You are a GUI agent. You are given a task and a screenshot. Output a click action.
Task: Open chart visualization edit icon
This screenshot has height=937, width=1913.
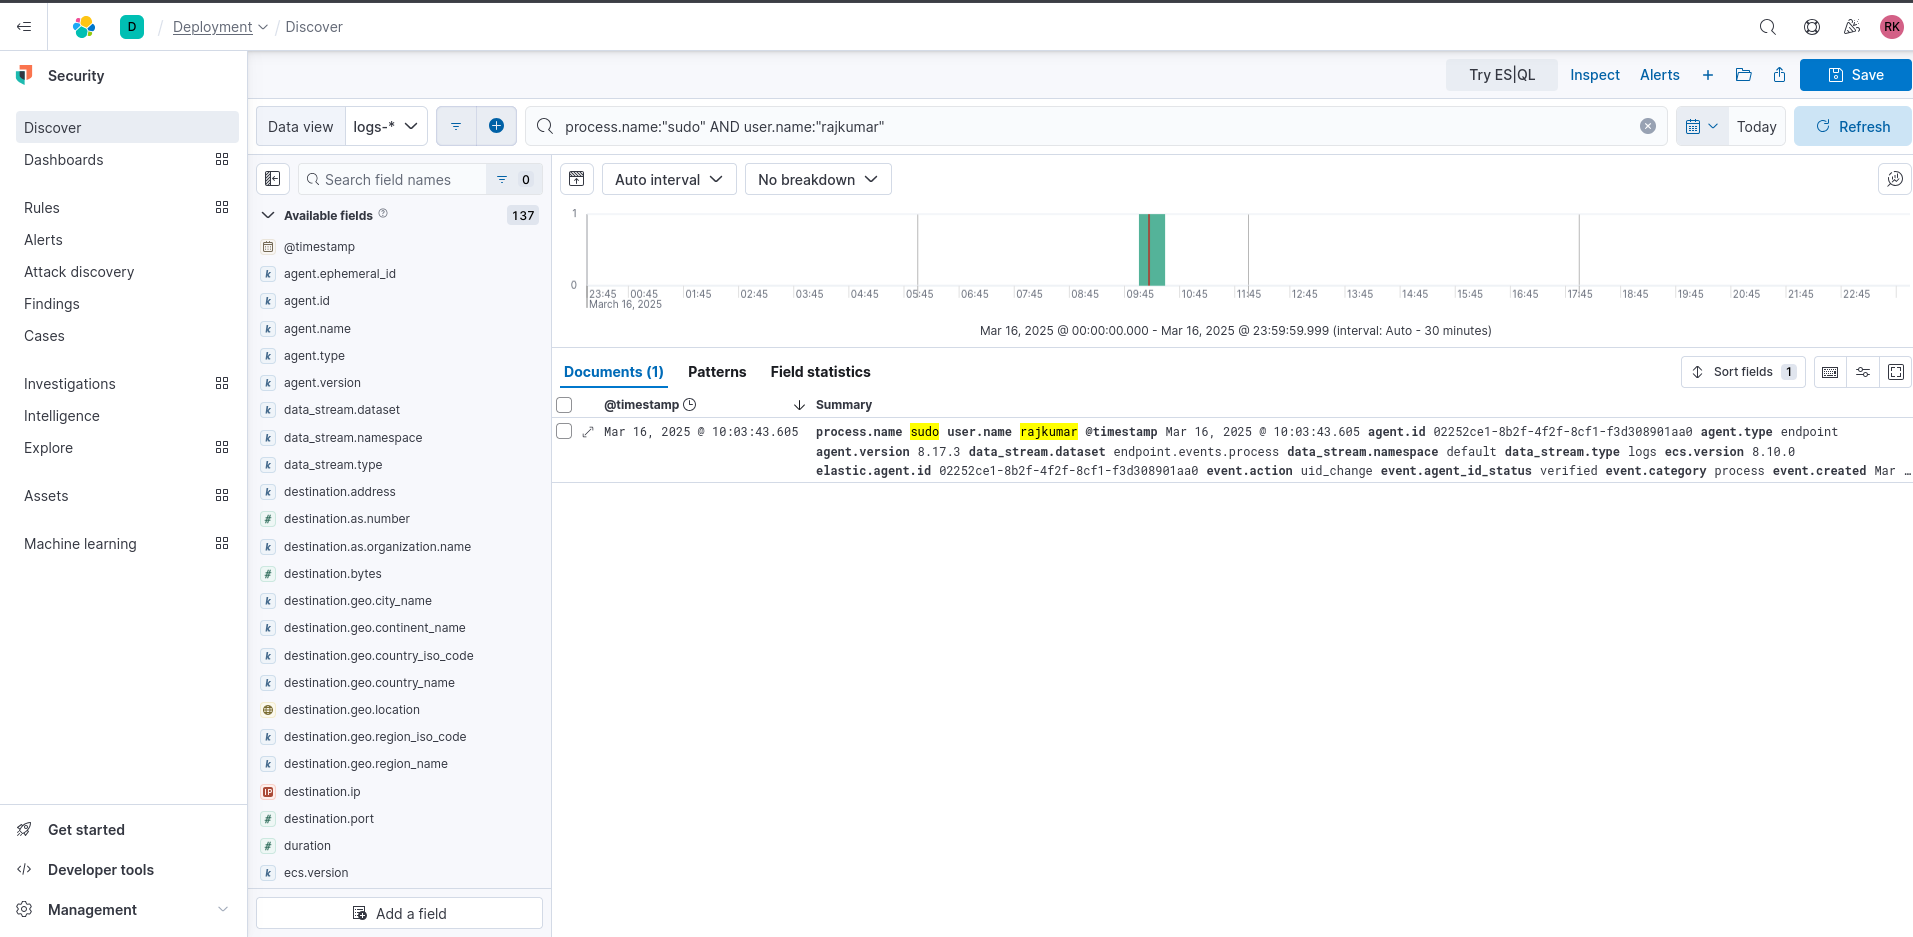coord(1895,179)
